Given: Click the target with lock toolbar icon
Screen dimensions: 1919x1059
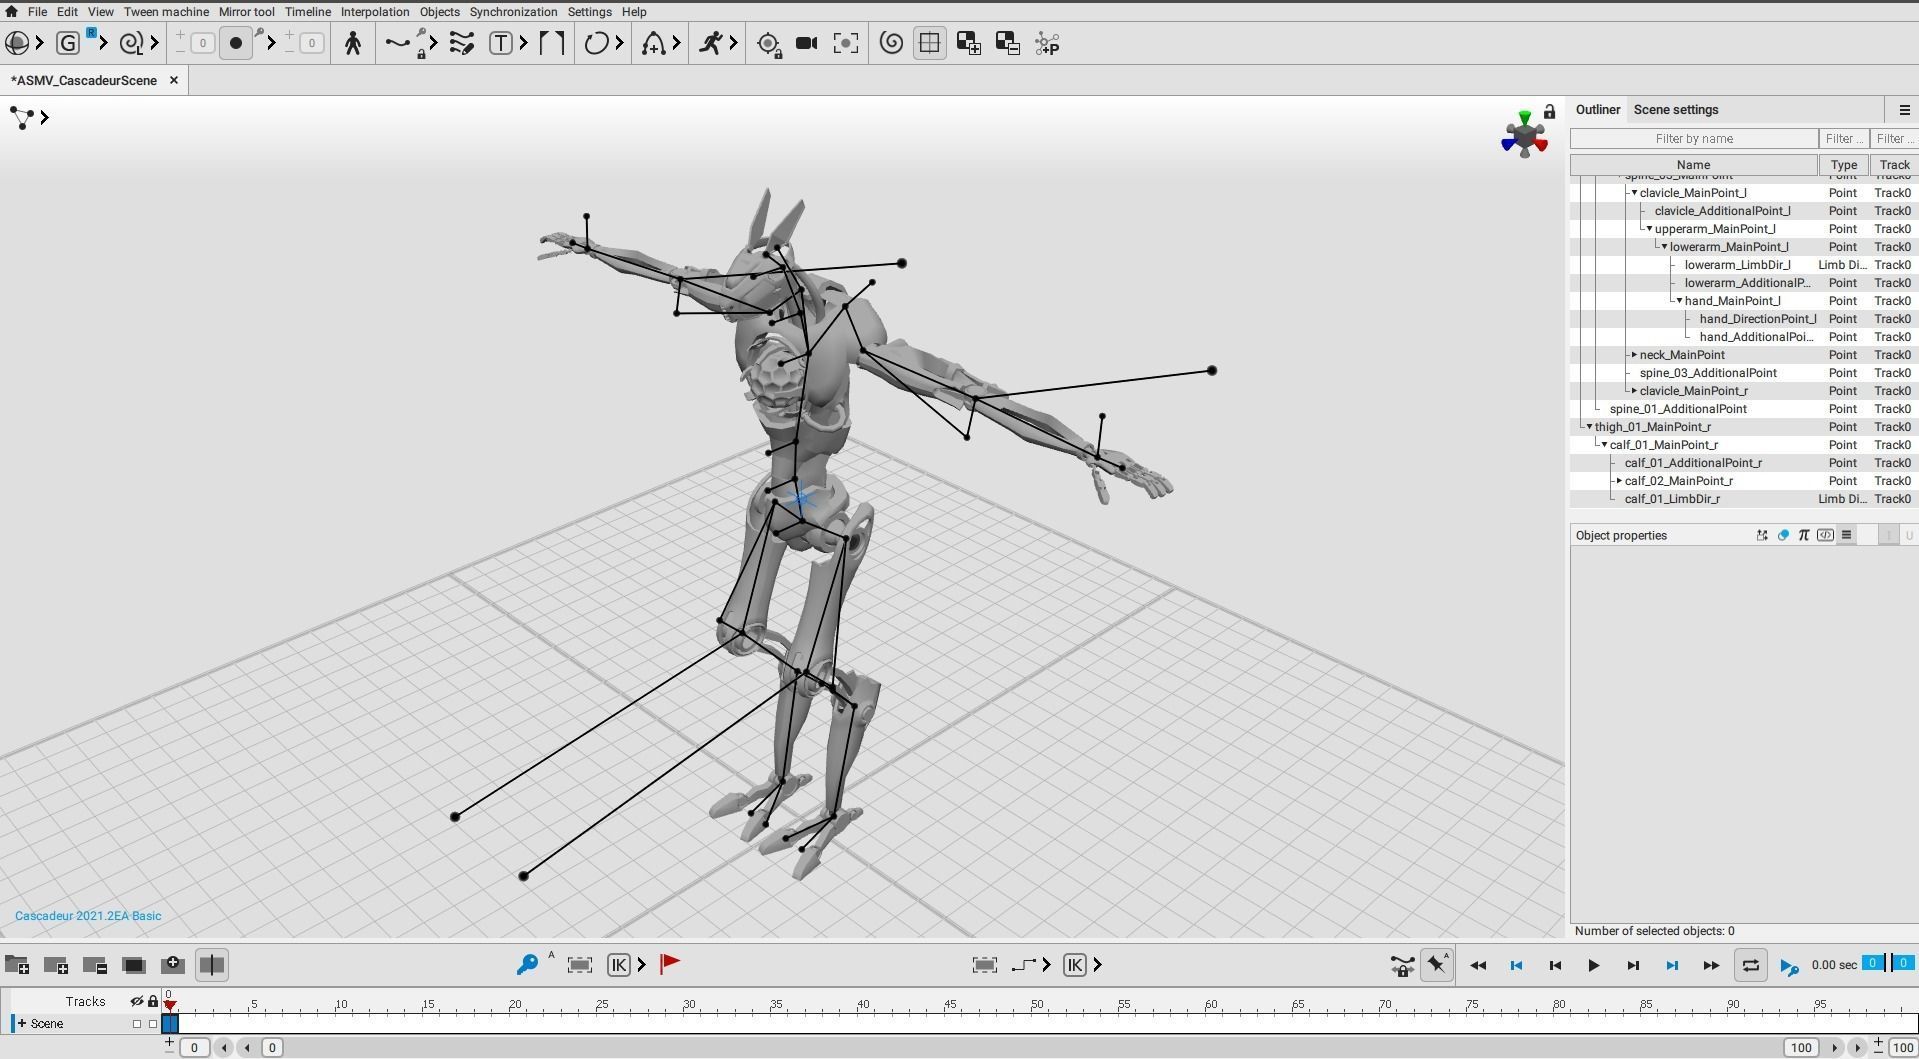Looking at the screenshot, I should click(768, 44).
